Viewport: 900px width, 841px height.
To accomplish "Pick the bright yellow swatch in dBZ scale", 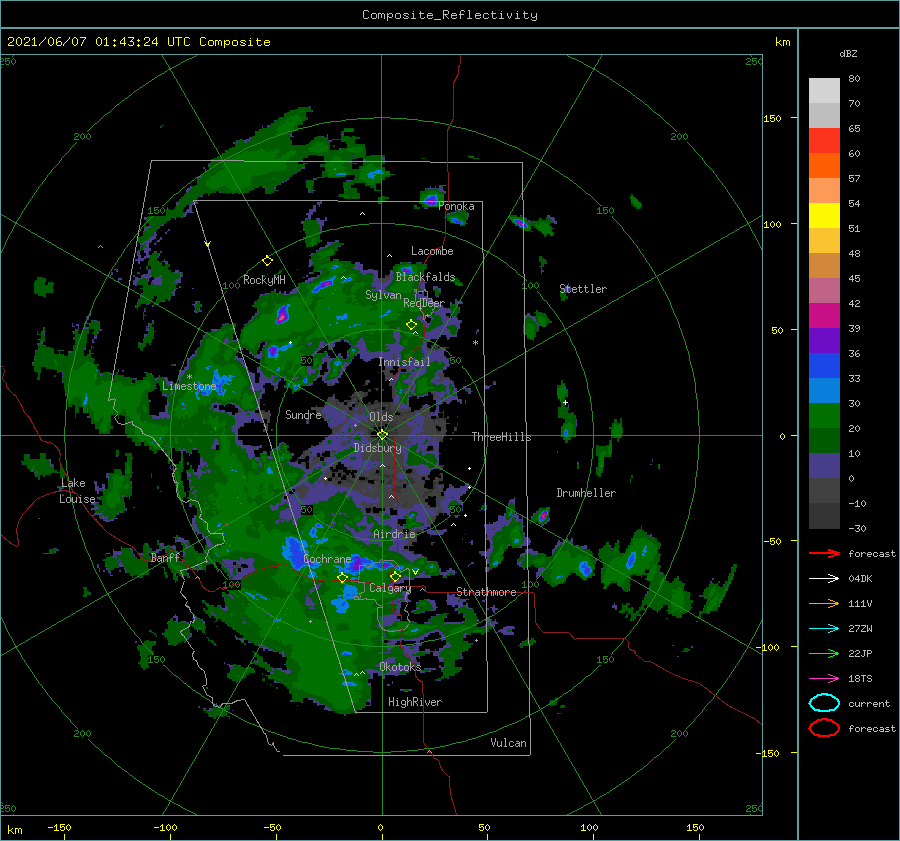I will coord(824,215).
